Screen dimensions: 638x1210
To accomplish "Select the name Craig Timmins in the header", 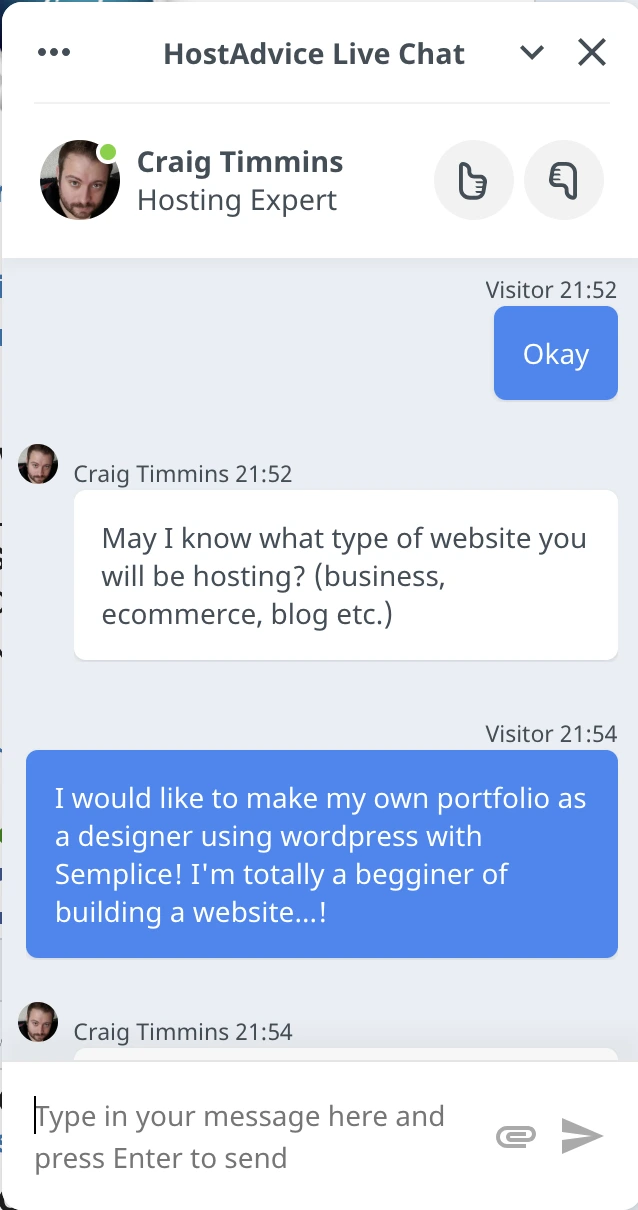I will pyautogui.click(x=240, y=161).
